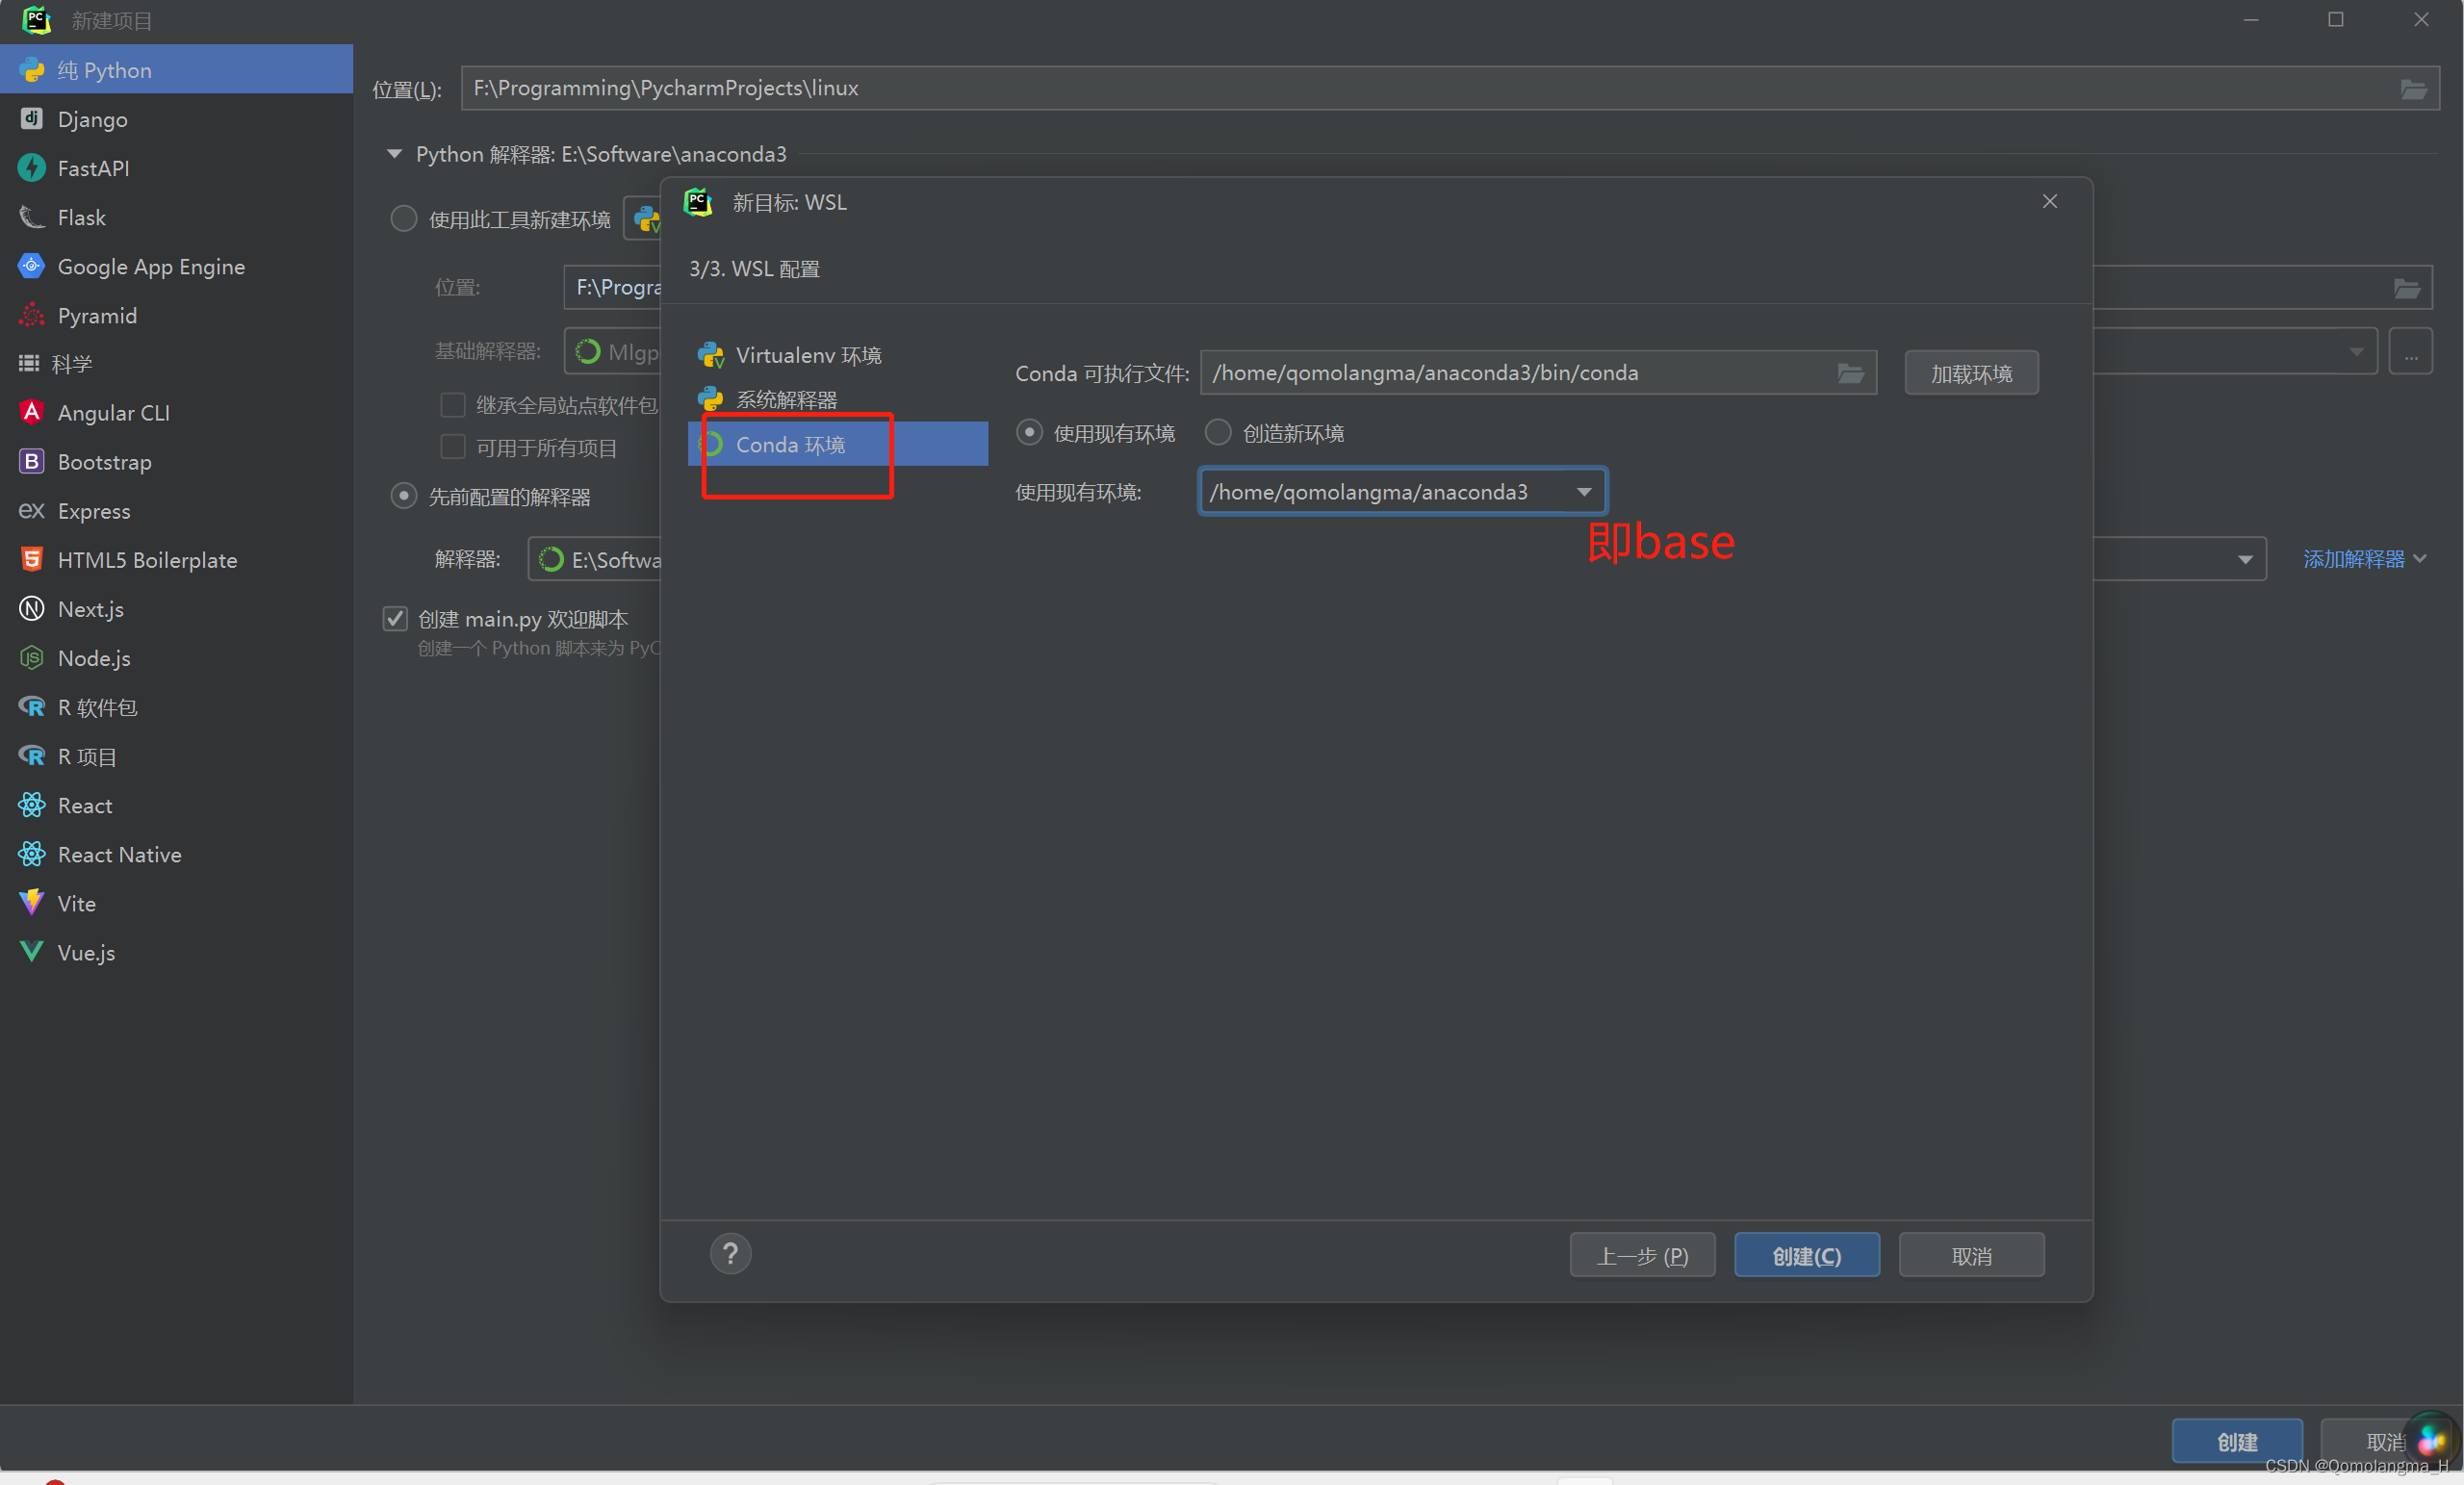Select the Pure Python project type
2464x1485 pixels.
point(176,70)
